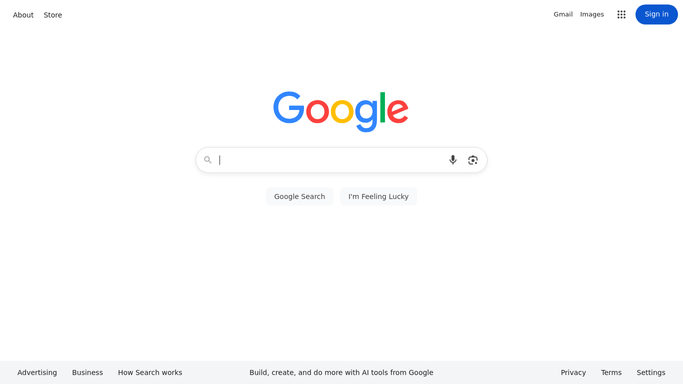Click the Google logo
Viewport: 683px width, 384px height.
(x=341, y=111)
